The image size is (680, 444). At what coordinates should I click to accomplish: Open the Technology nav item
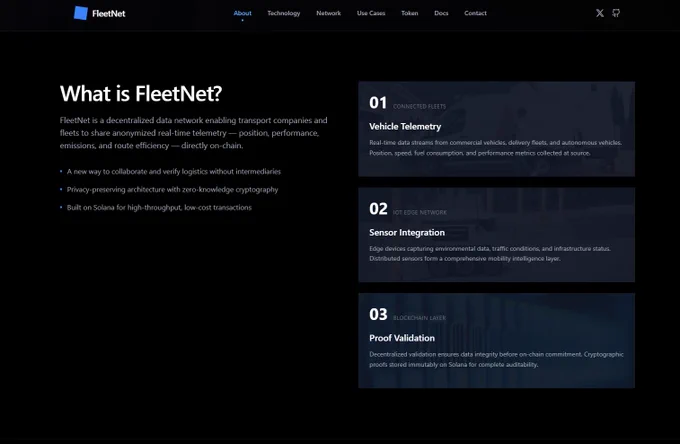(284, 13)
